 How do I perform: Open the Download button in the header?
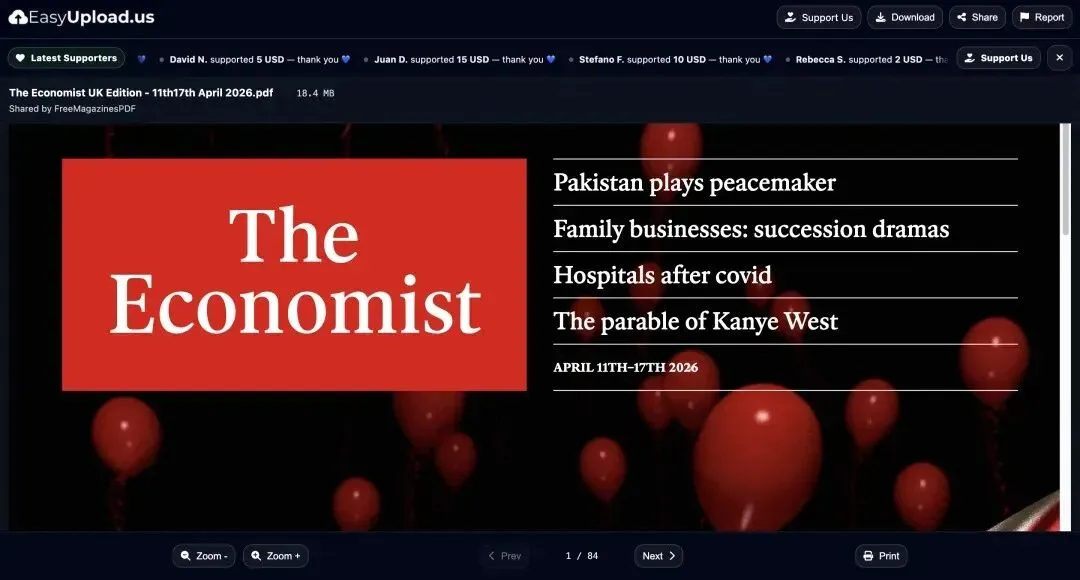904,17
